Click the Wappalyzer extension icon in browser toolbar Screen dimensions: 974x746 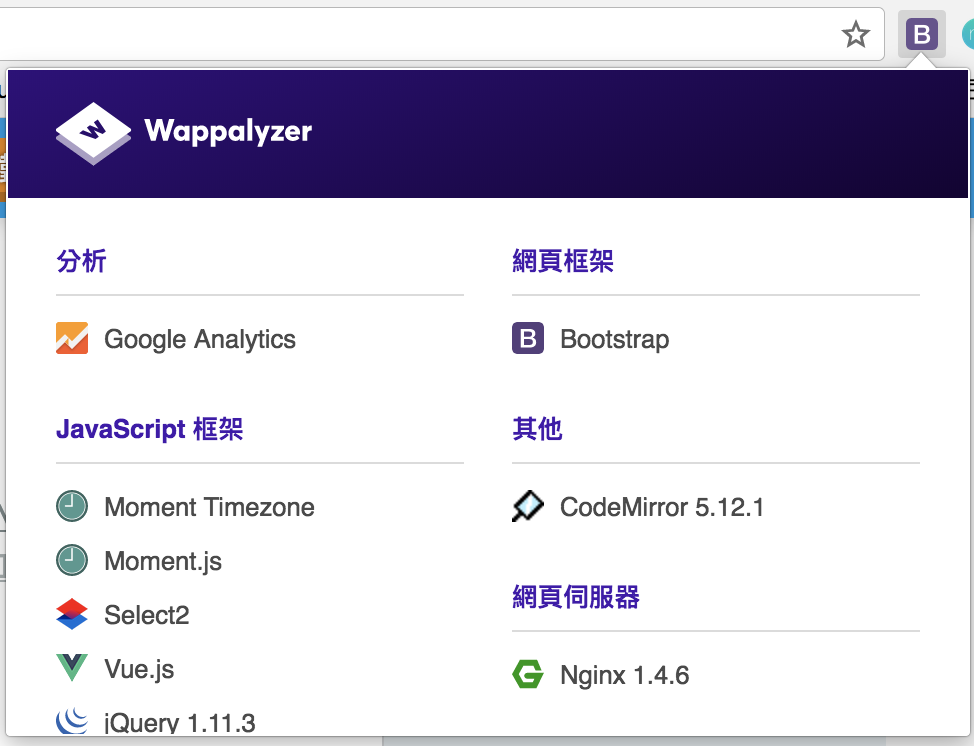coord(922,34)
